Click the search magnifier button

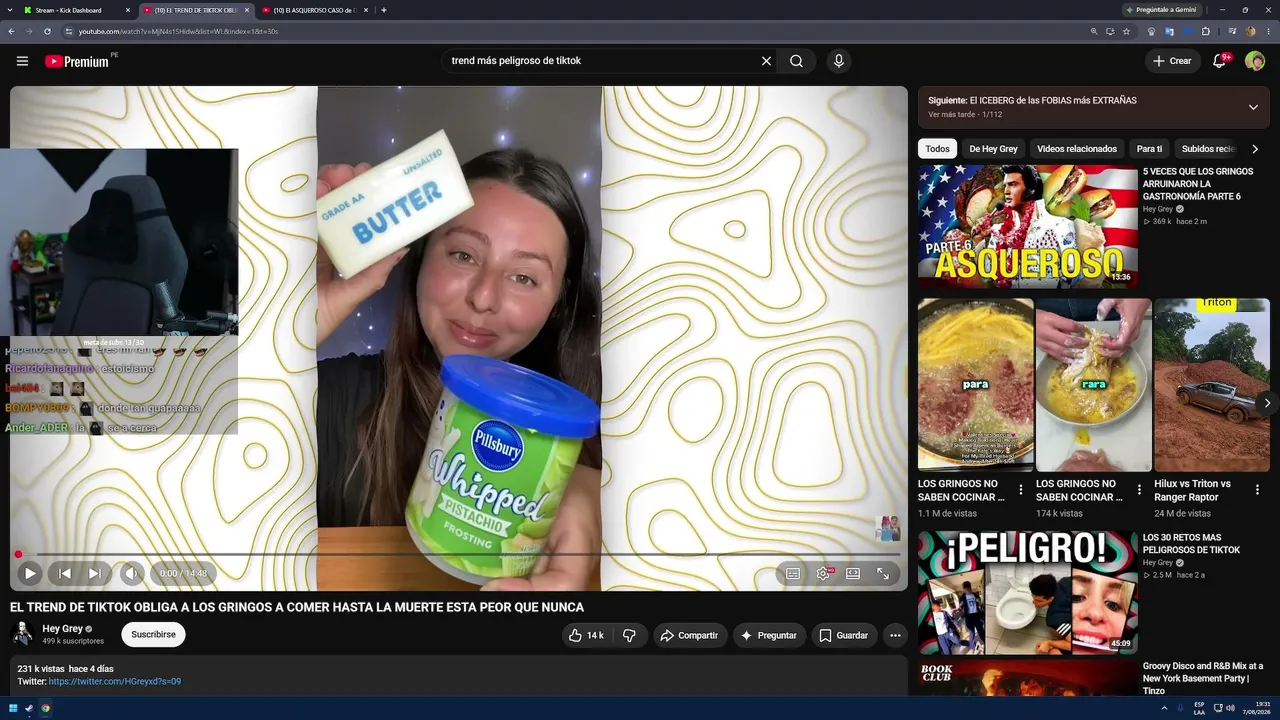(796, 61)
